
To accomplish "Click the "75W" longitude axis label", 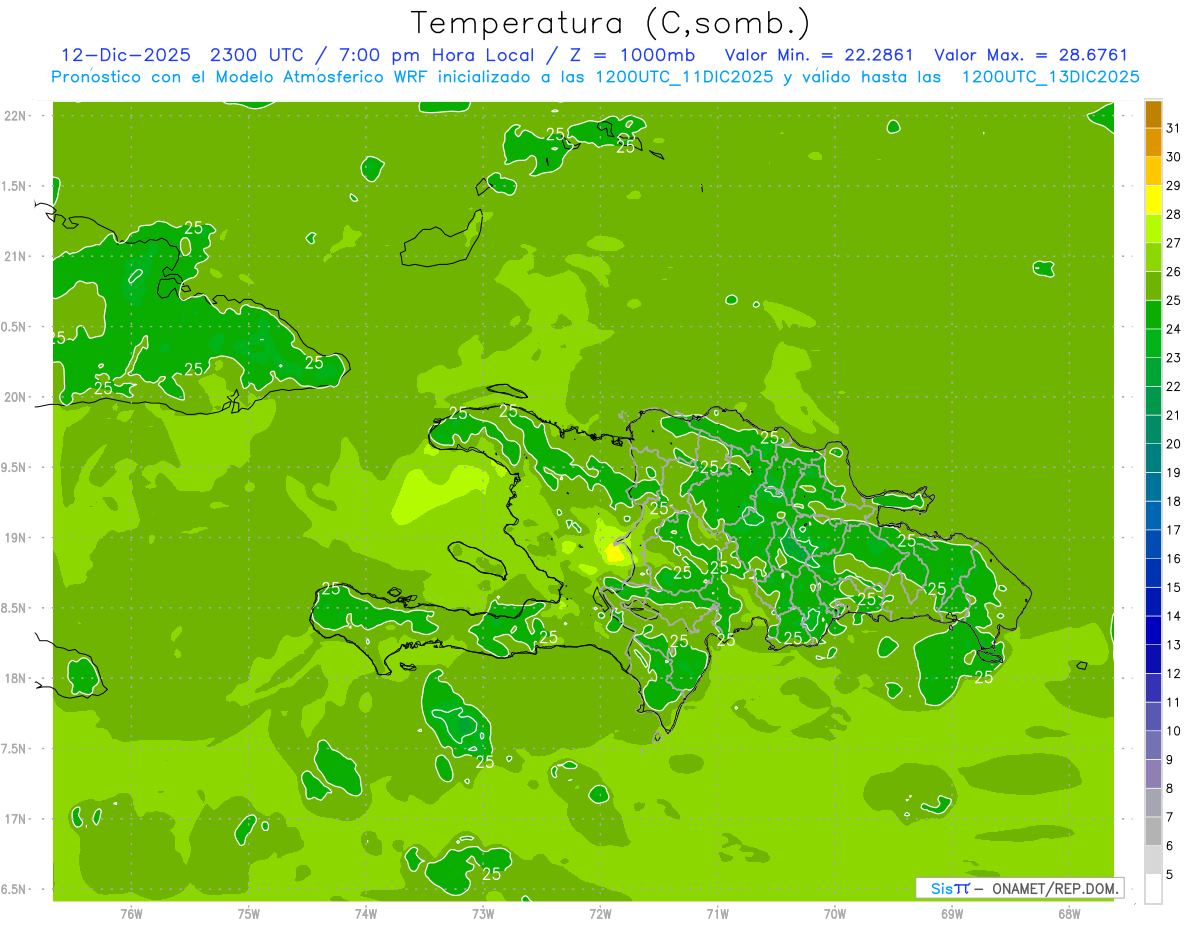I will [249, 913].
